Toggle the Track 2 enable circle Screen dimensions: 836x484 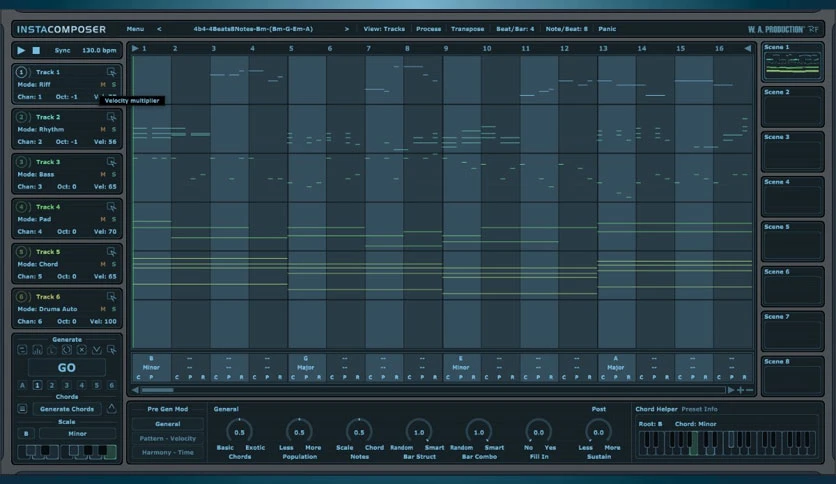(21, 117)
